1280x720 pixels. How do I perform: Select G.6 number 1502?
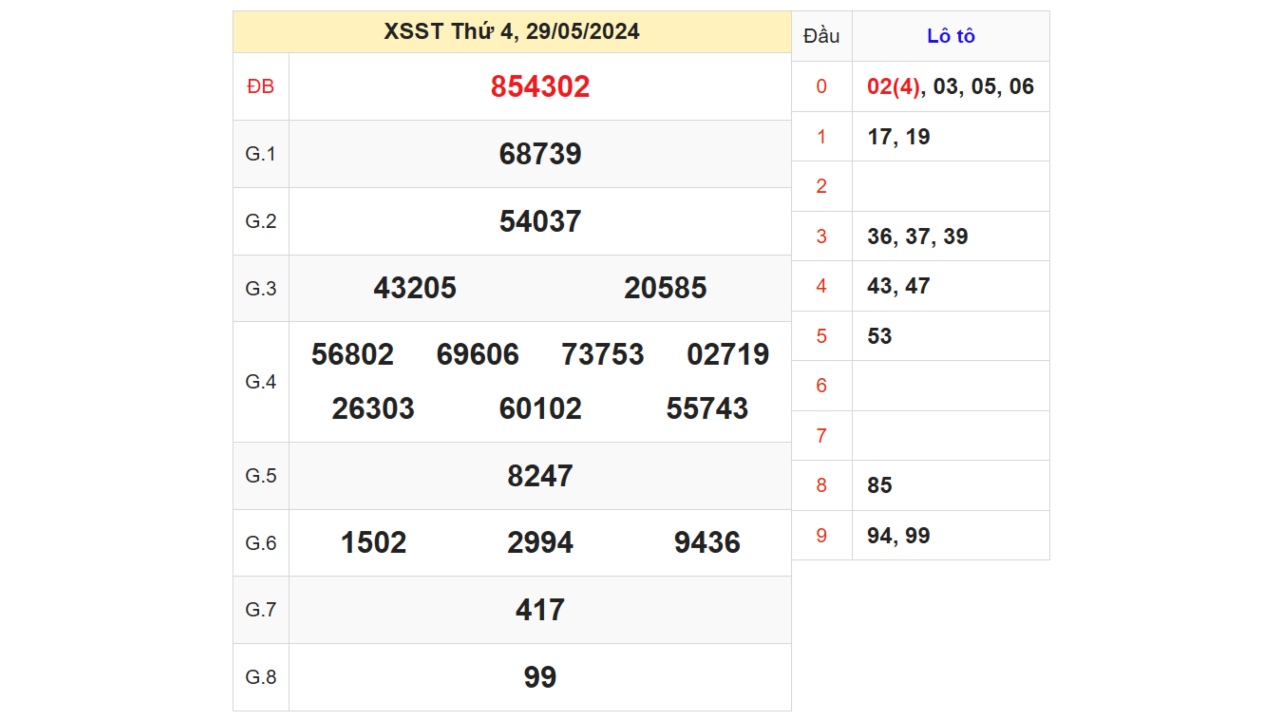(373, 543)
